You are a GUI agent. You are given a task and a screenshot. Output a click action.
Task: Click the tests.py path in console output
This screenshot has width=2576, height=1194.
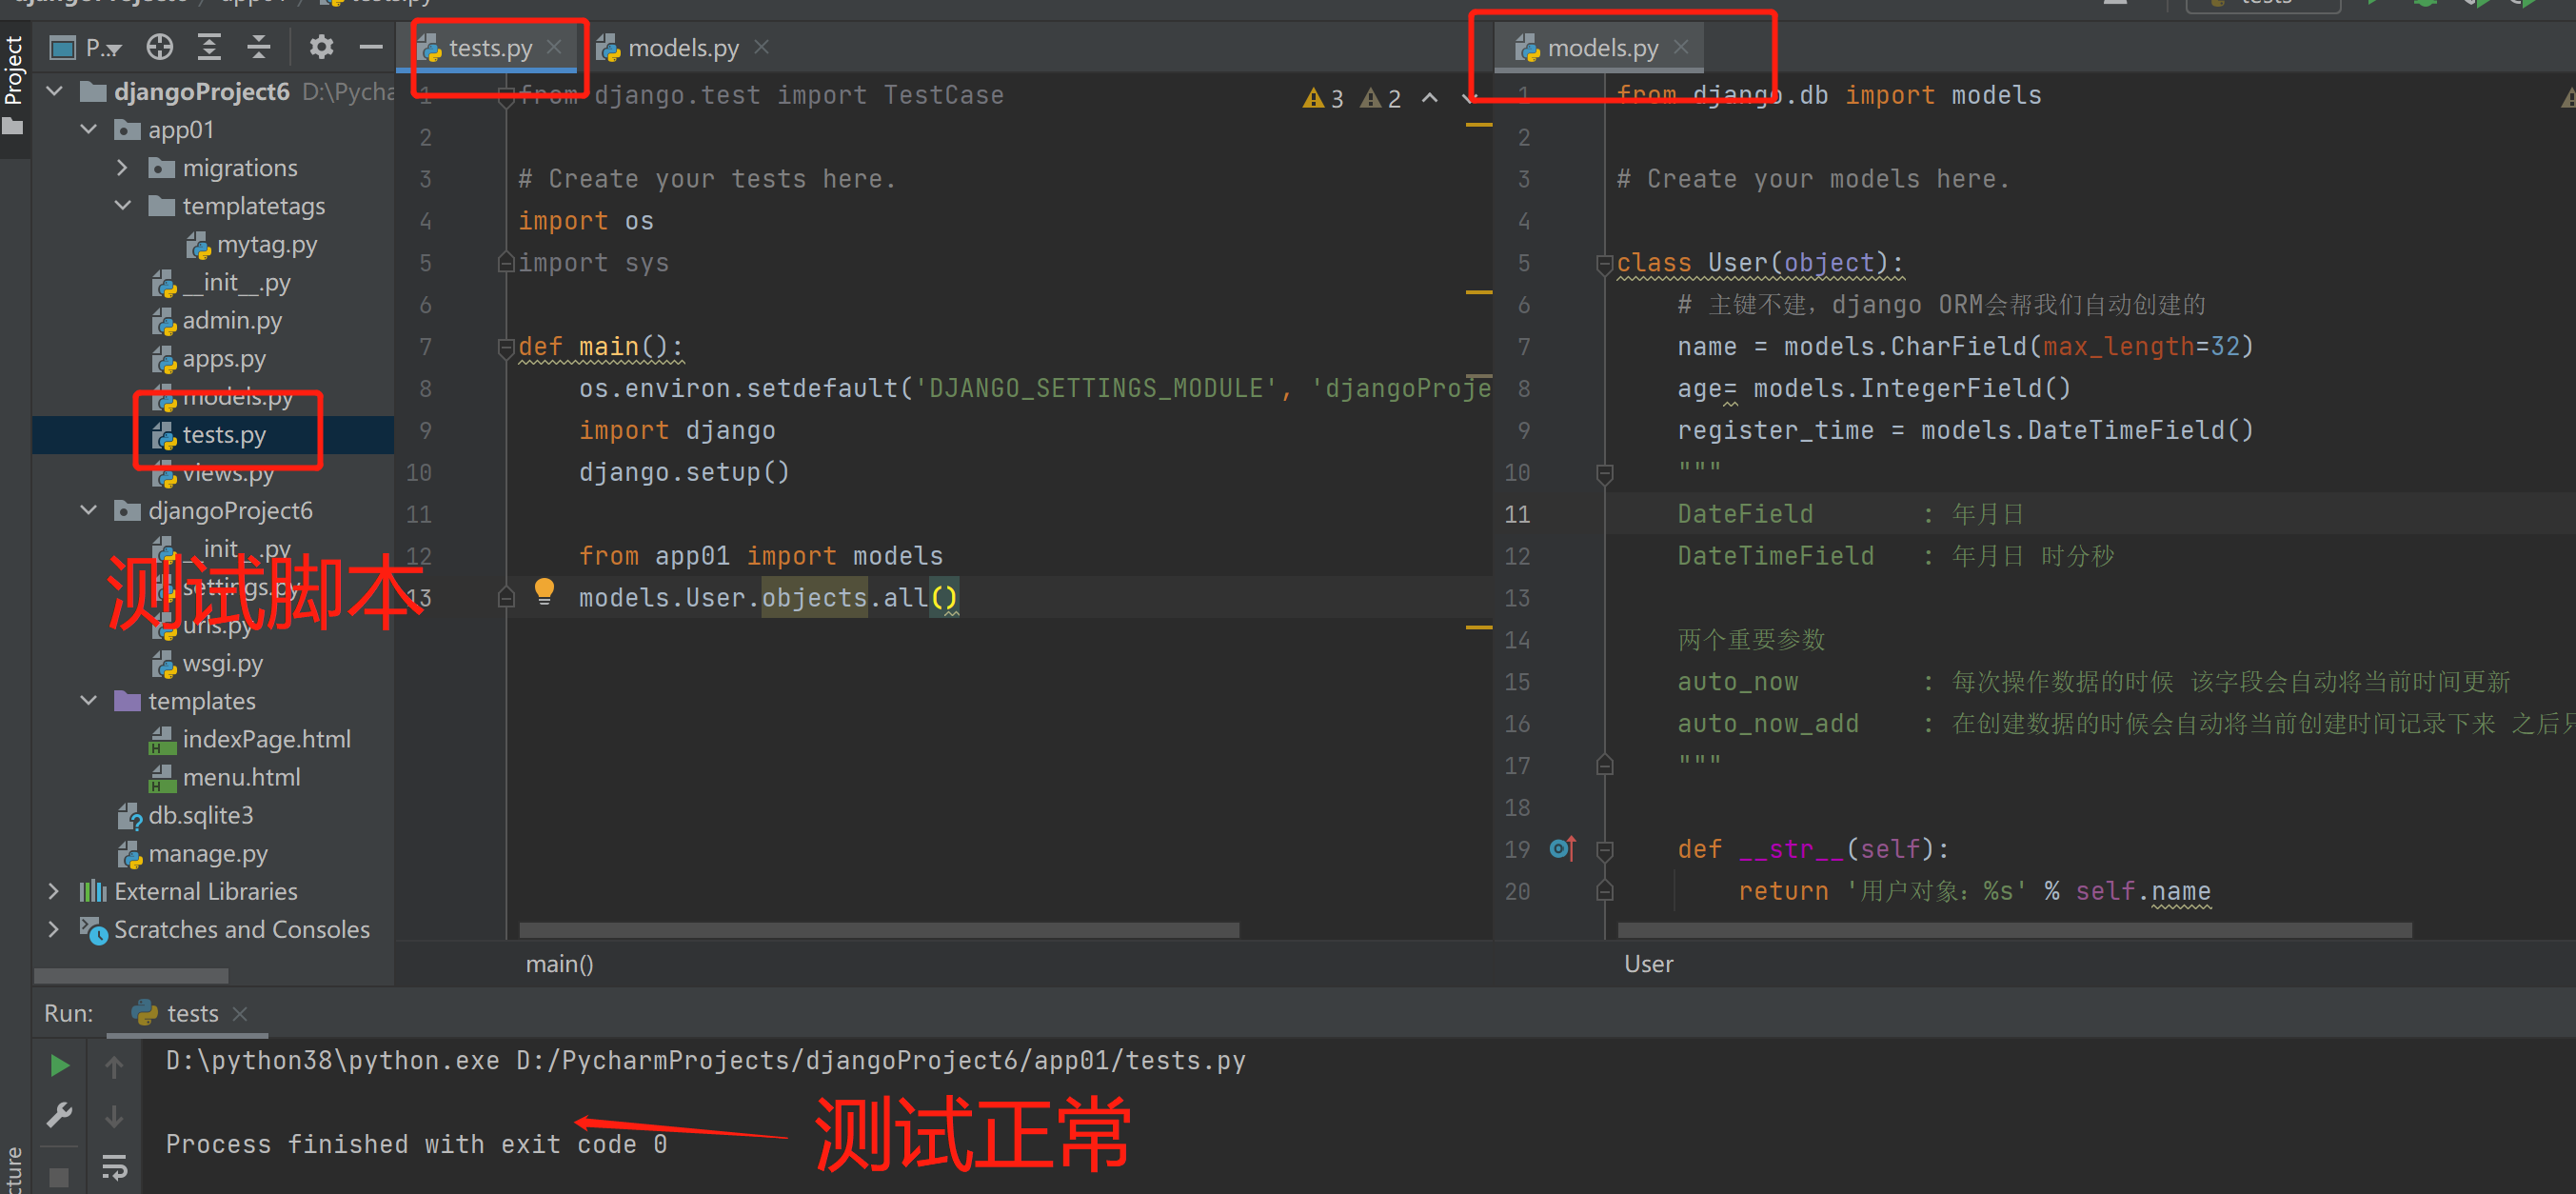point(881,1061)
